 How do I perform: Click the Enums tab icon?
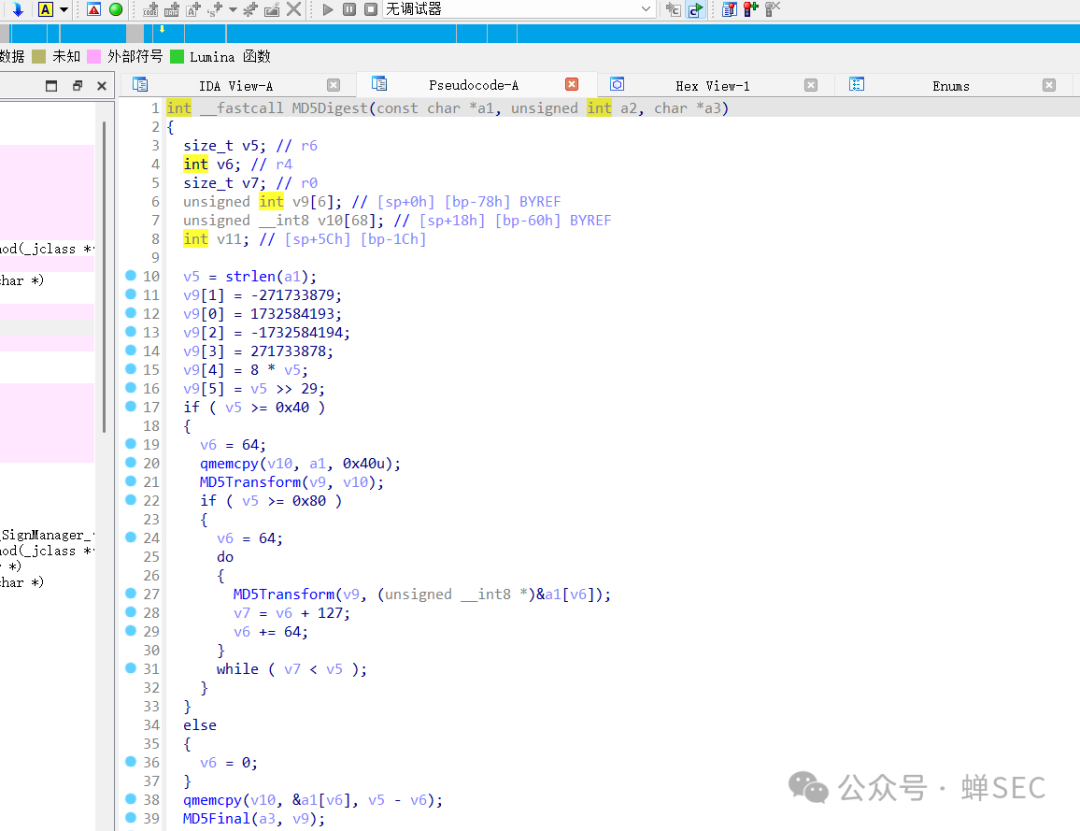click(856, 84)
